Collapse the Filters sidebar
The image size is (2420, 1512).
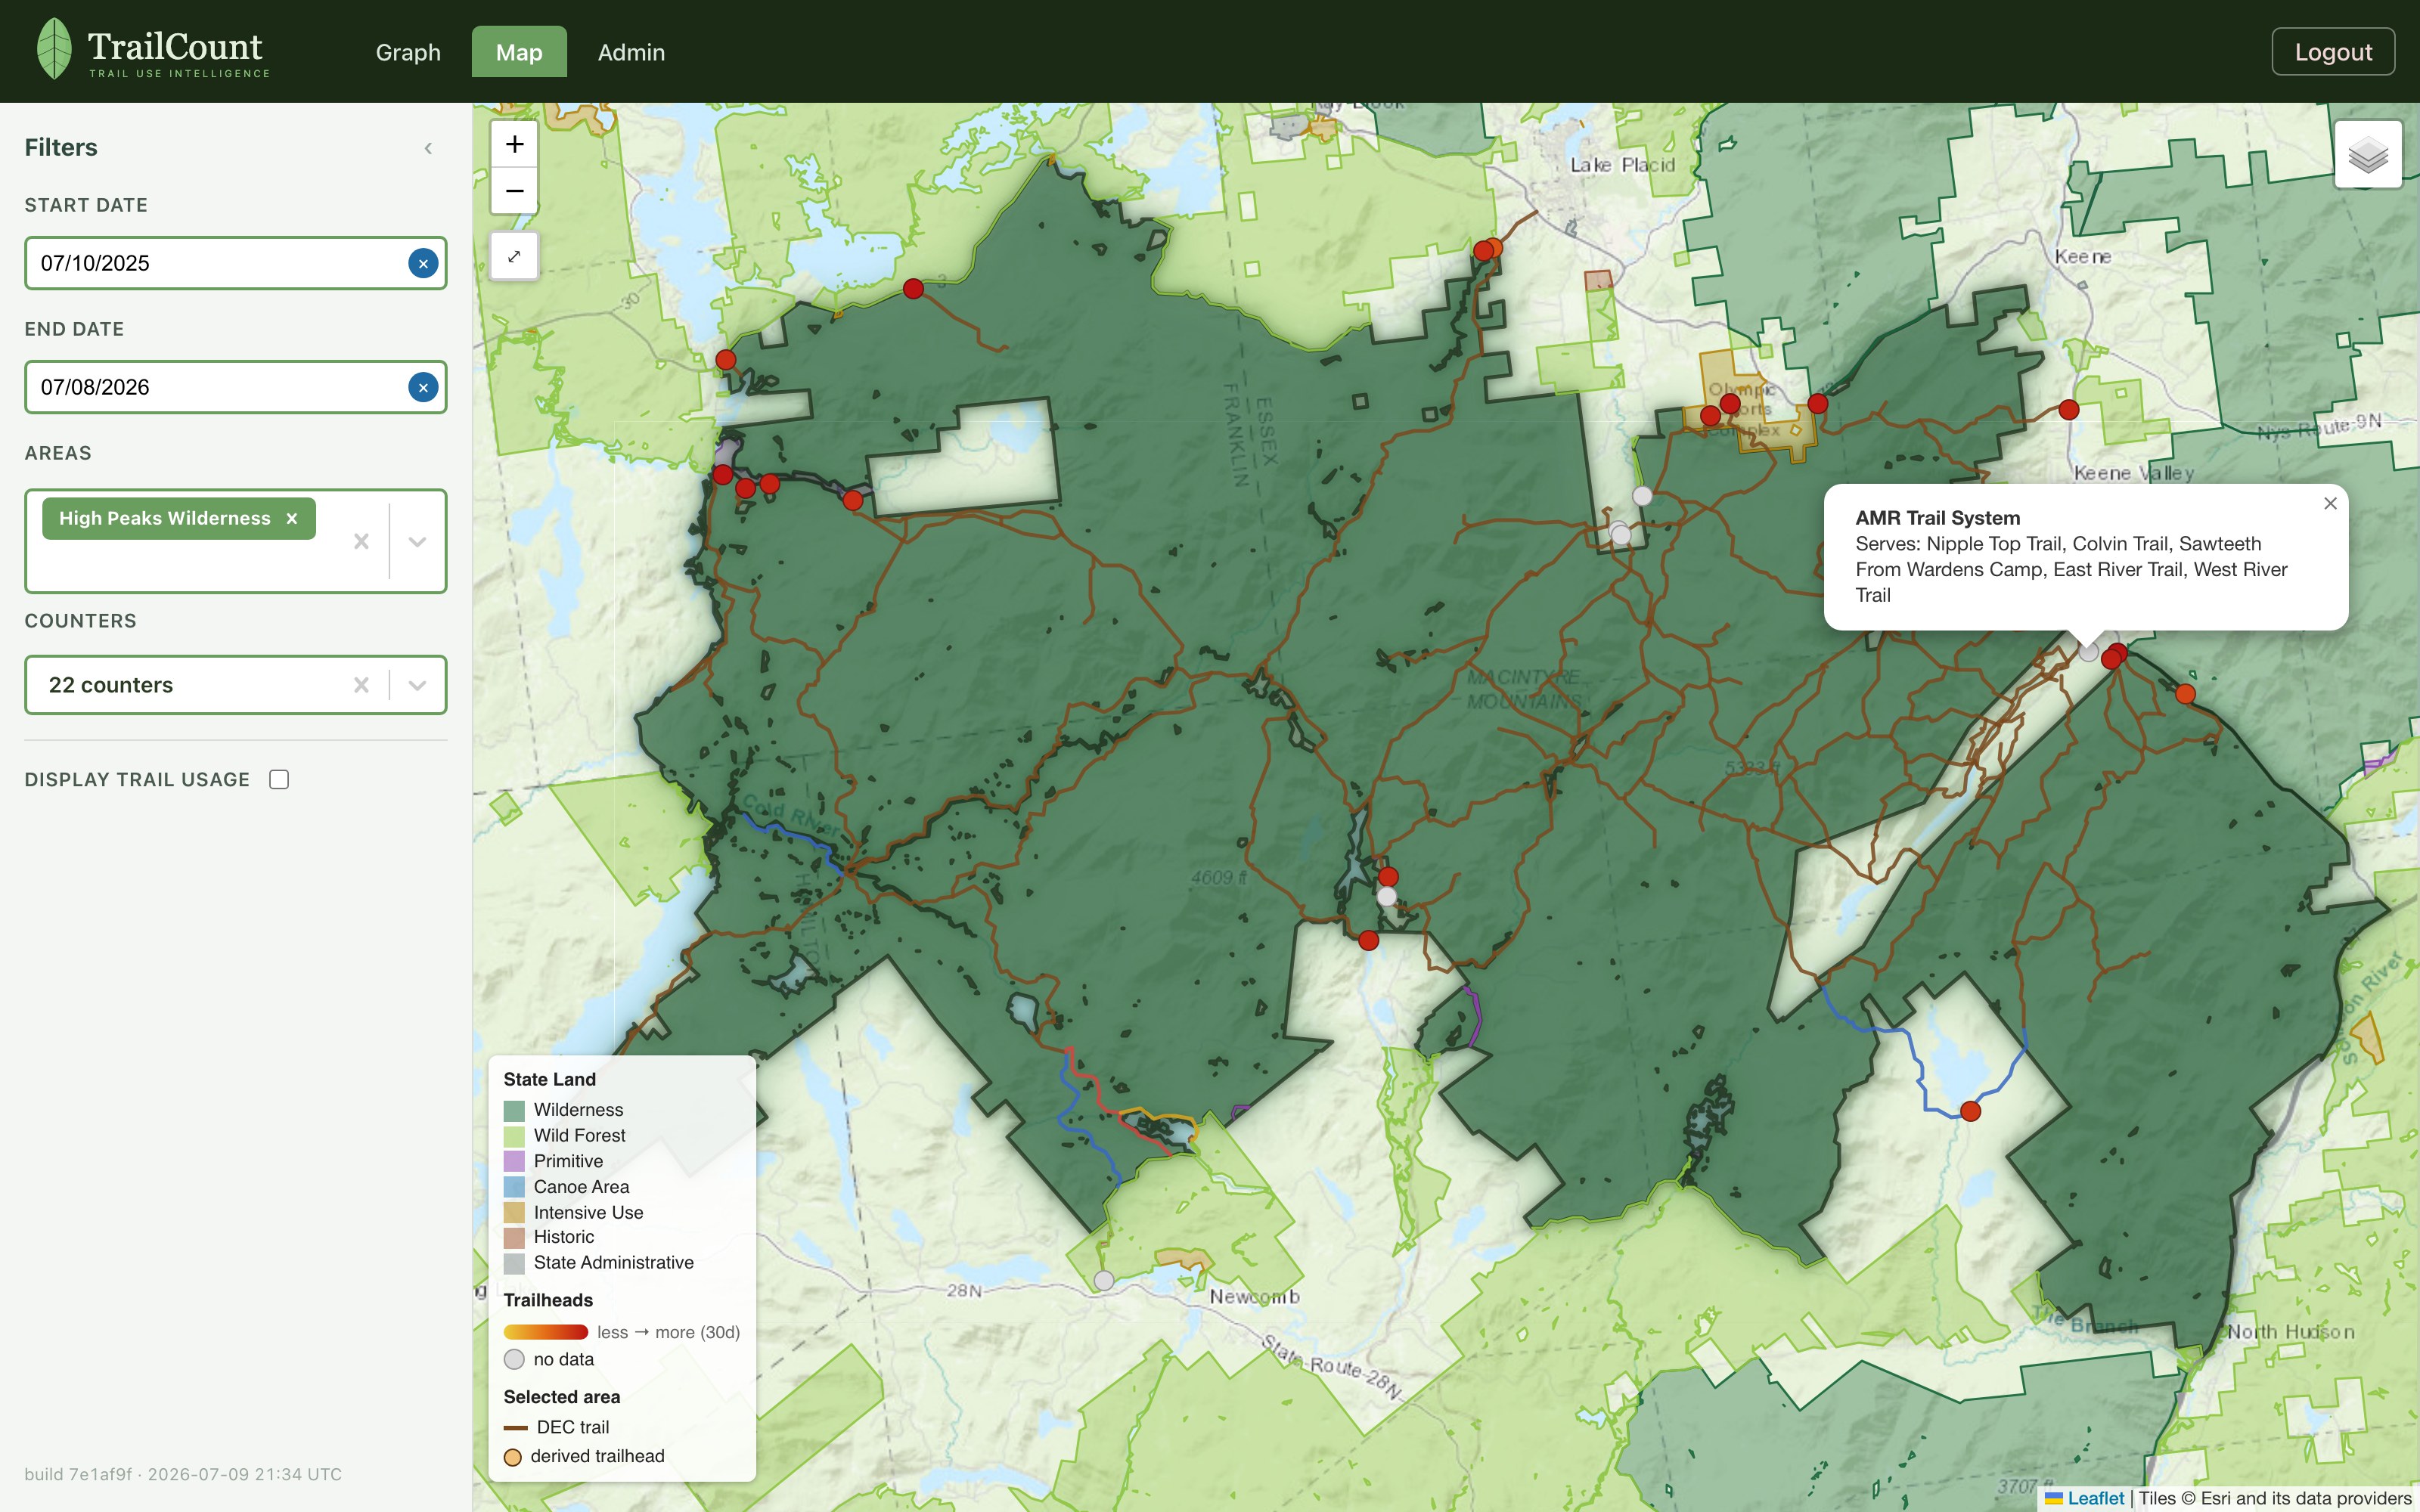(x=428, y=148)
